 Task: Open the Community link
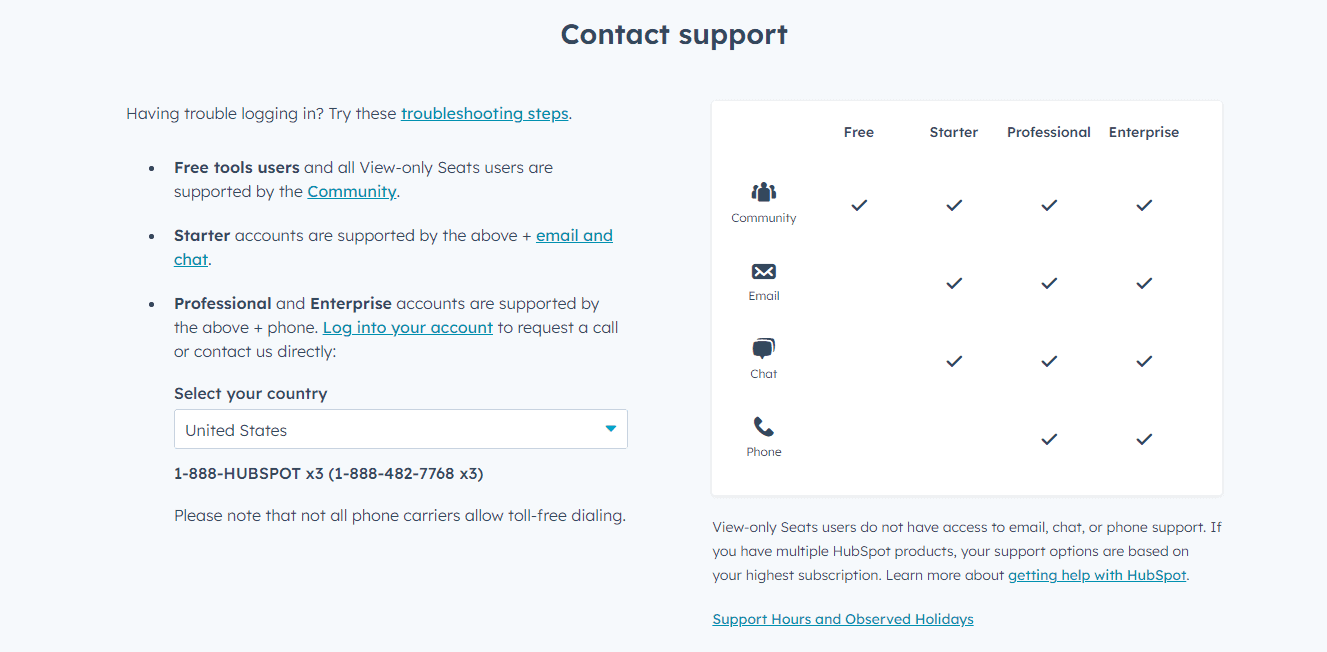coord(352,192)
